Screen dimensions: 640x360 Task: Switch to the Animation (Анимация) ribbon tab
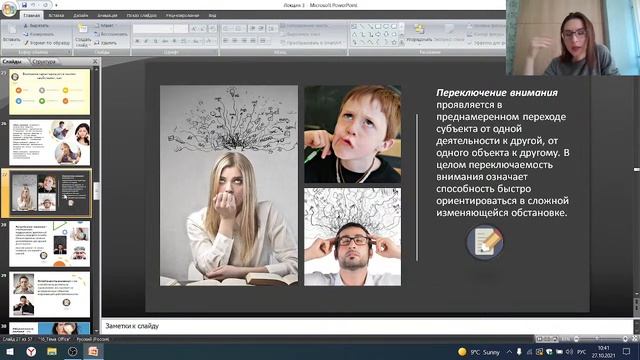point(107,16)
